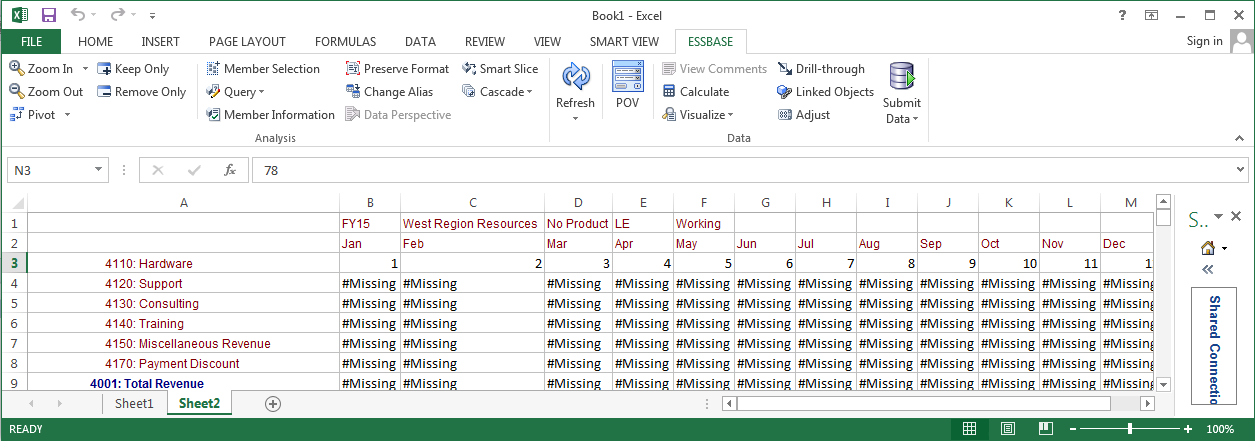Select Remove Only command
Viewport: 1255px width, 441px height.
coord(142,92)
